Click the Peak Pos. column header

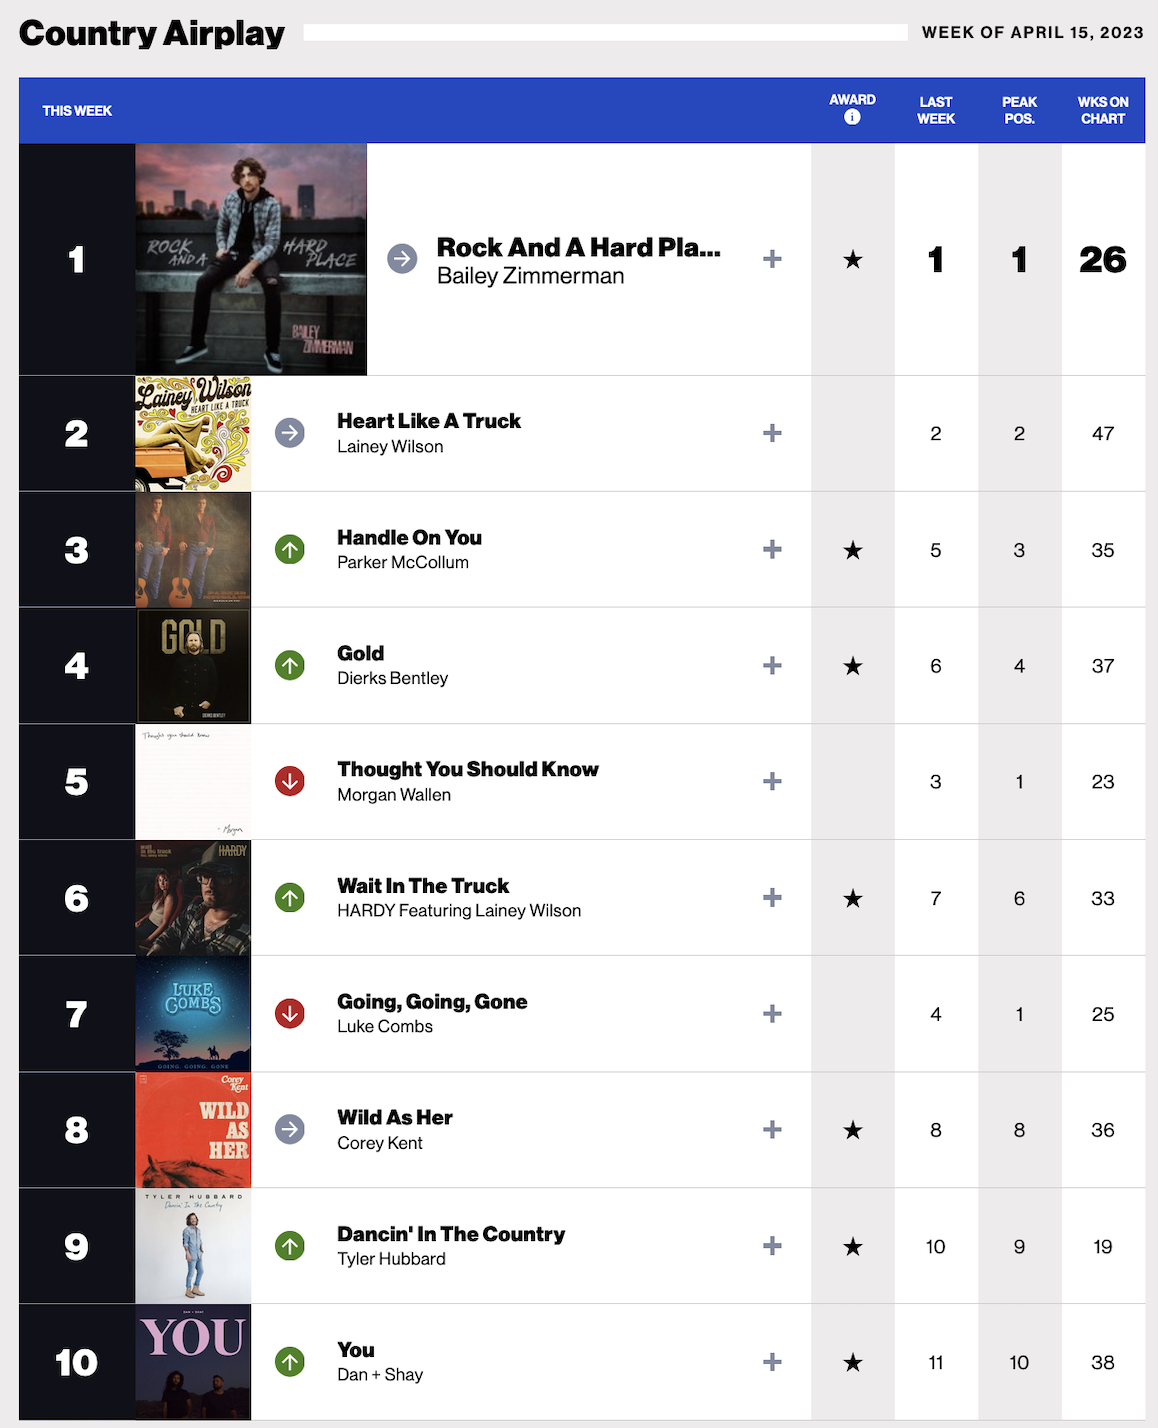coord(1019,110)
